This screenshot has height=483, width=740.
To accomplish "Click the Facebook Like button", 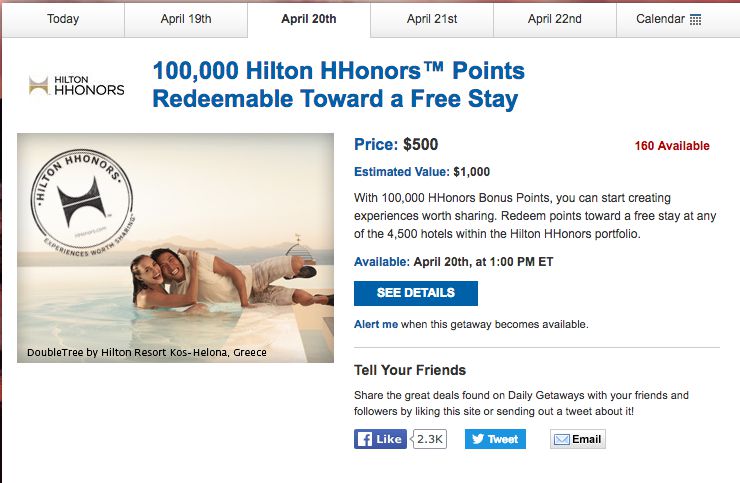I will pyautogui.click(x=380, y=439).
